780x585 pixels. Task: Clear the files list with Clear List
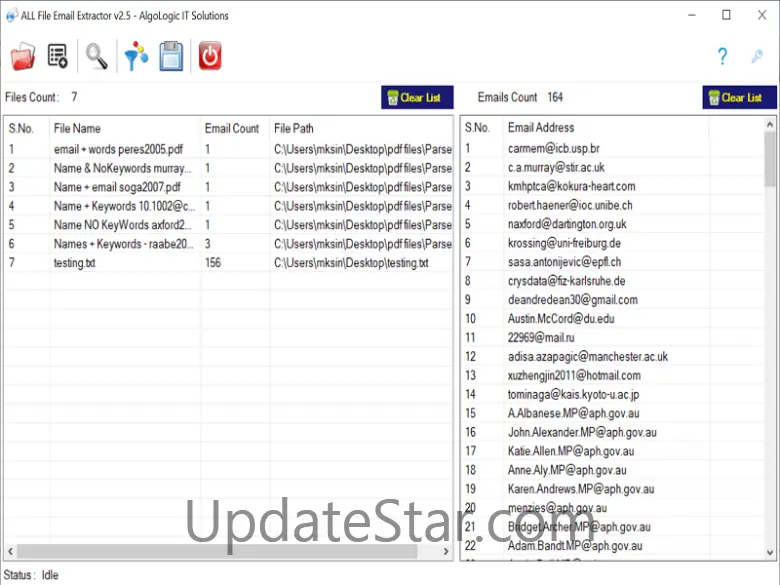[417, 97]
